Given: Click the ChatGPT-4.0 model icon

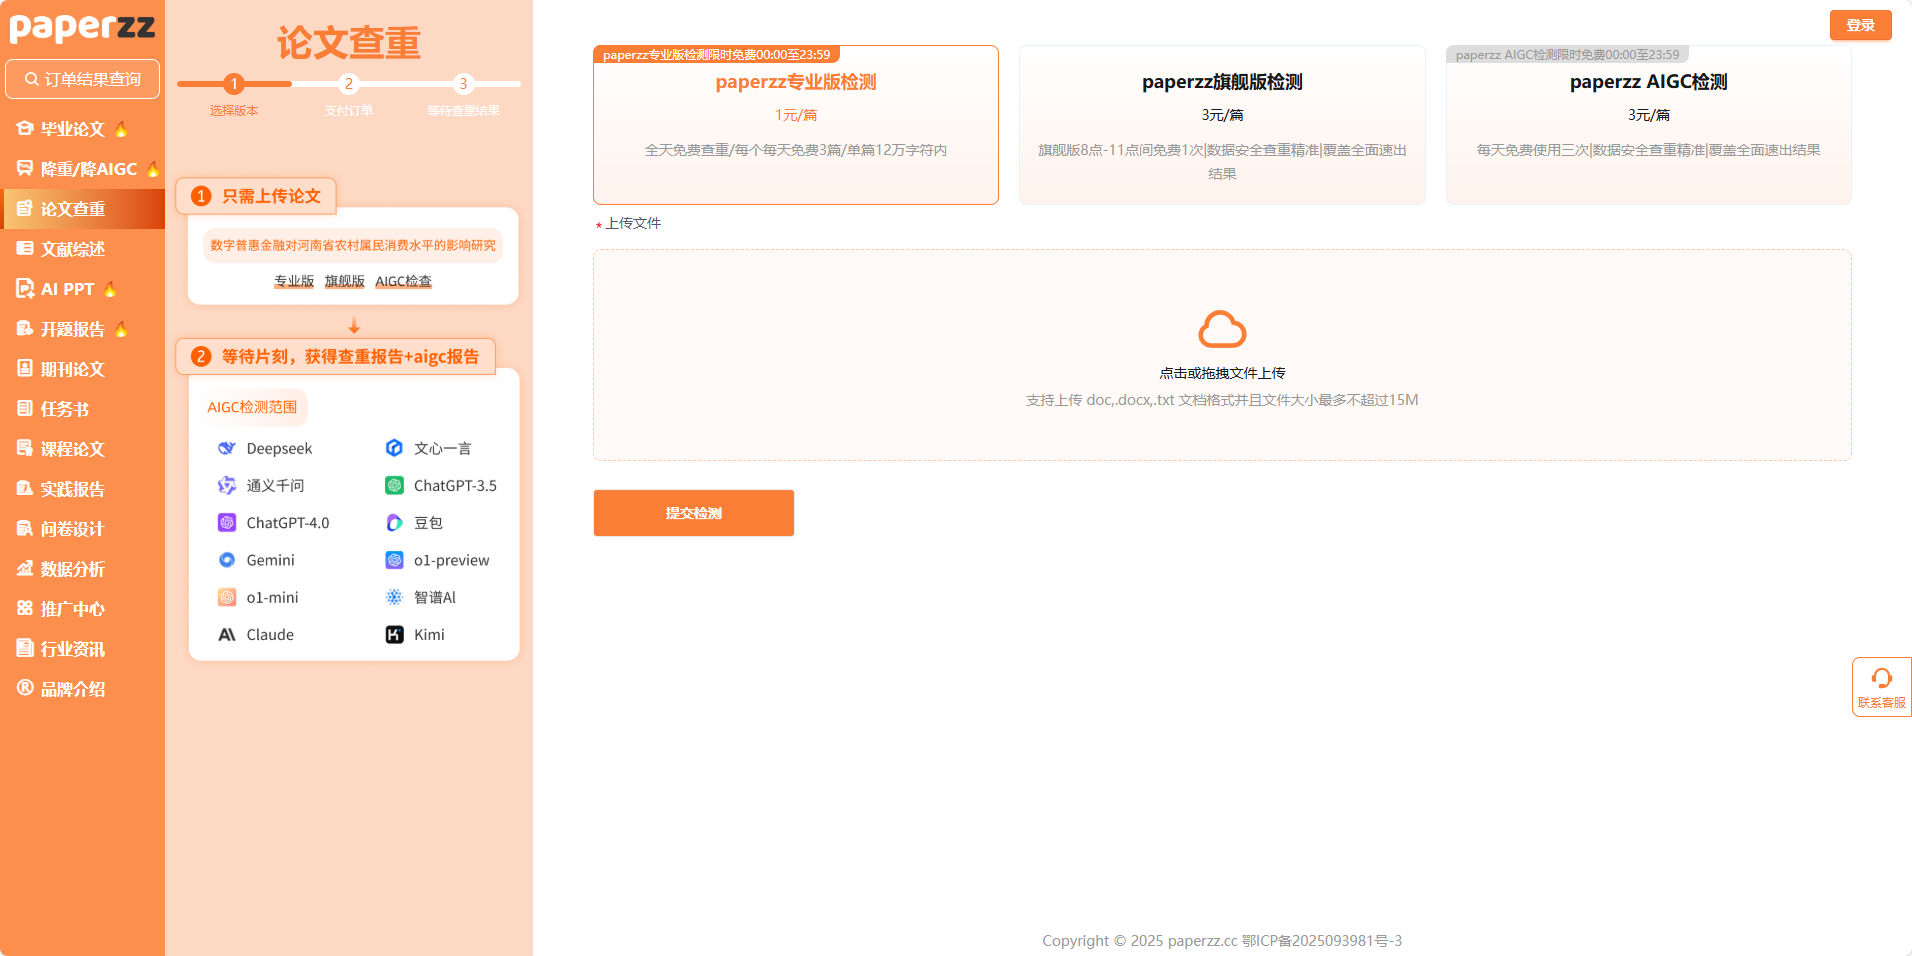Looking at the screenshot, I should tap(226, 522).
